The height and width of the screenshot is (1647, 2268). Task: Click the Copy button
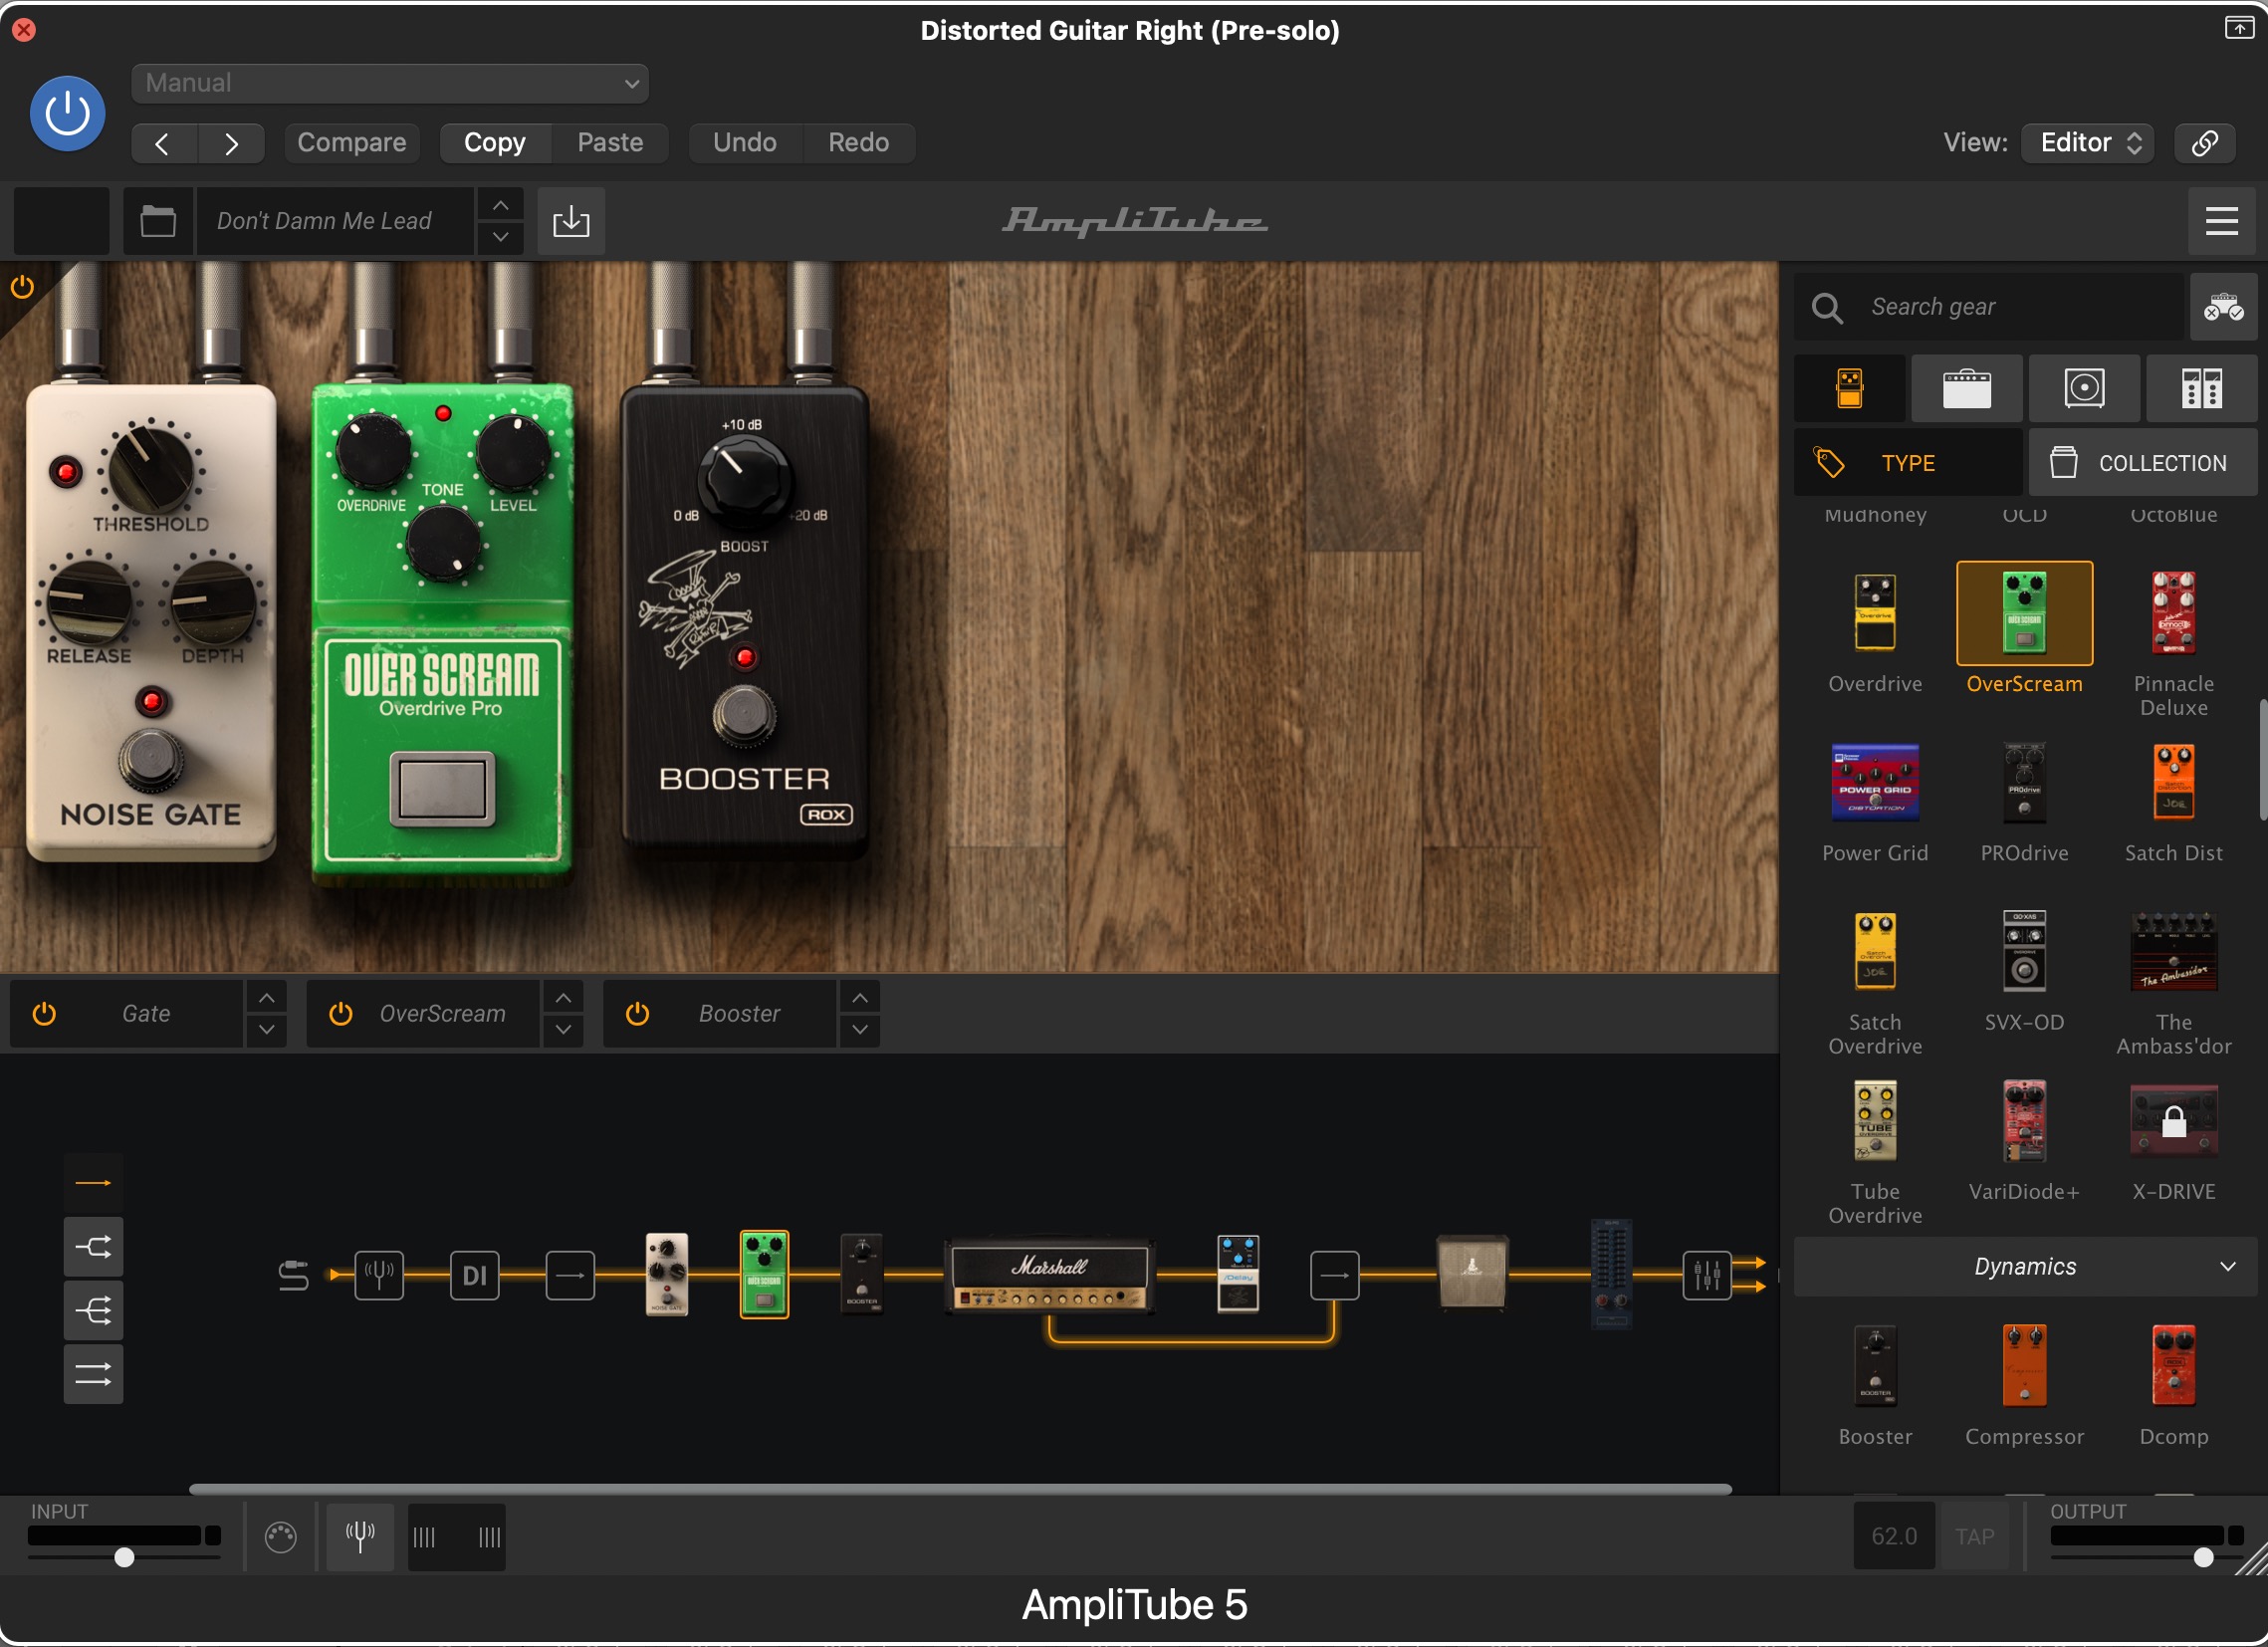pyautogui.click(x=494, y=142)
